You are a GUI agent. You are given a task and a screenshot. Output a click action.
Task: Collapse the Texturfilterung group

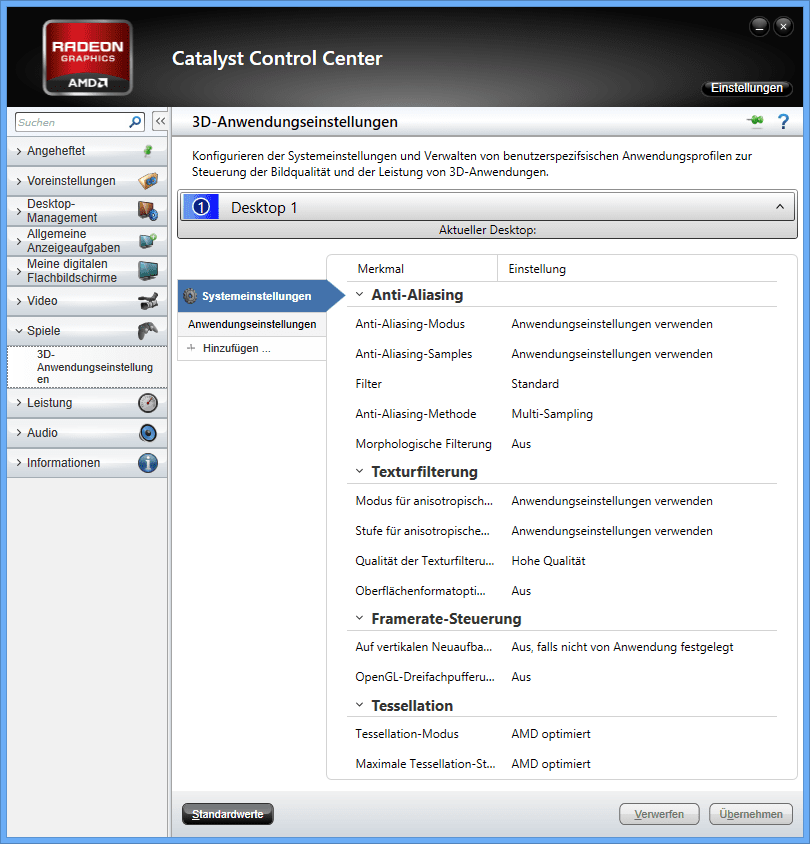pyautogui.click(x=360, y=471)
